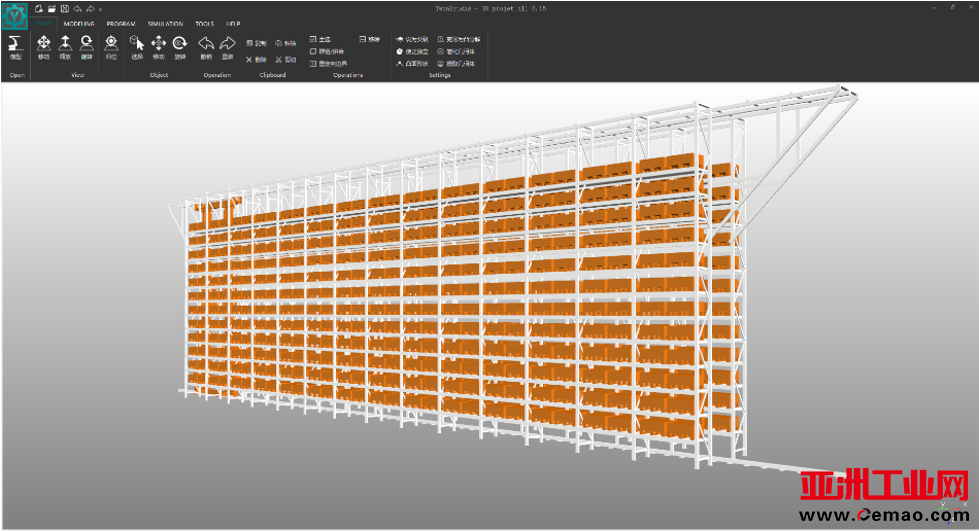Expand dropdown arrow beside the boundary grid item

click(x=353, y=64)
